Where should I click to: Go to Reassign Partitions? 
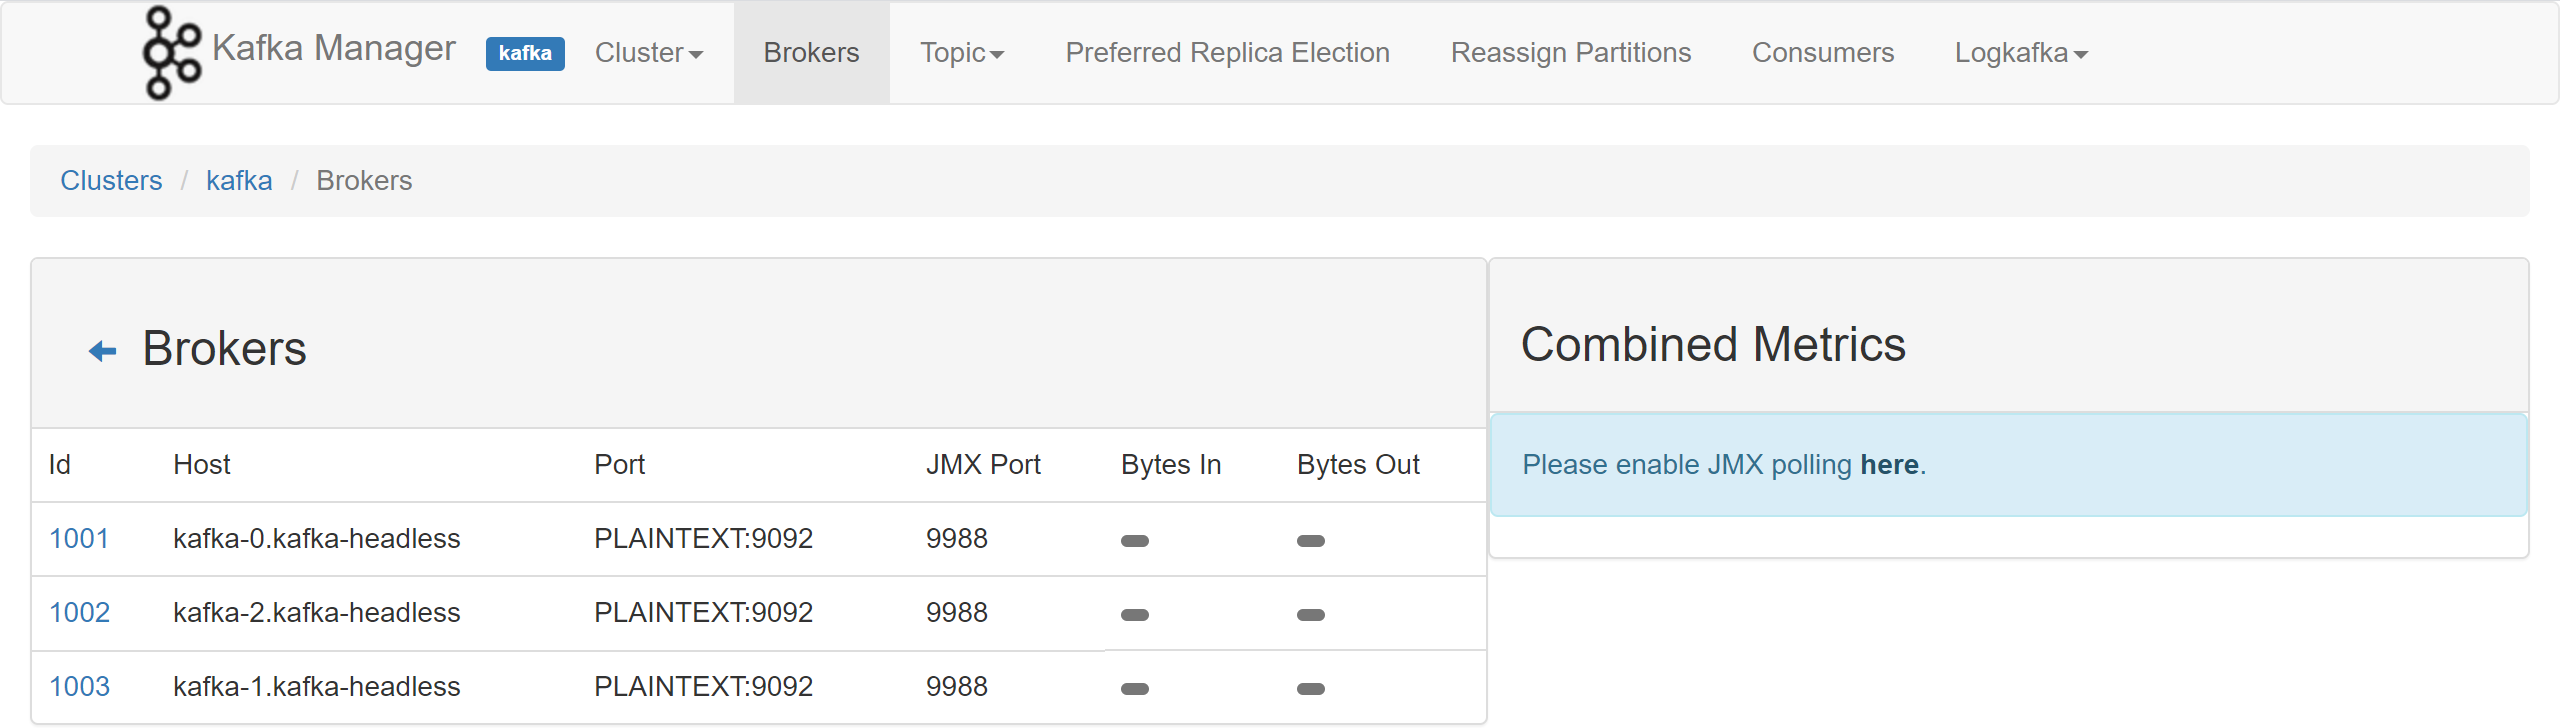[1571, 53]
